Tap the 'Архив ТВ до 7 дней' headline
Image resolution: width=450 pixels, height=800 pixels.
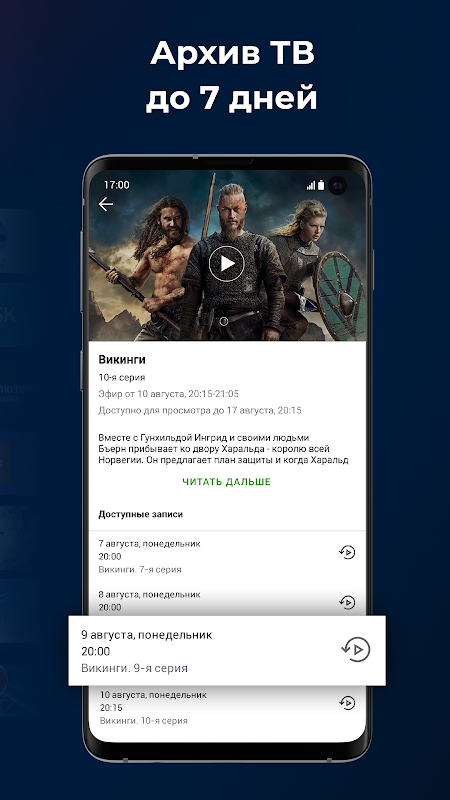point(231,74)
